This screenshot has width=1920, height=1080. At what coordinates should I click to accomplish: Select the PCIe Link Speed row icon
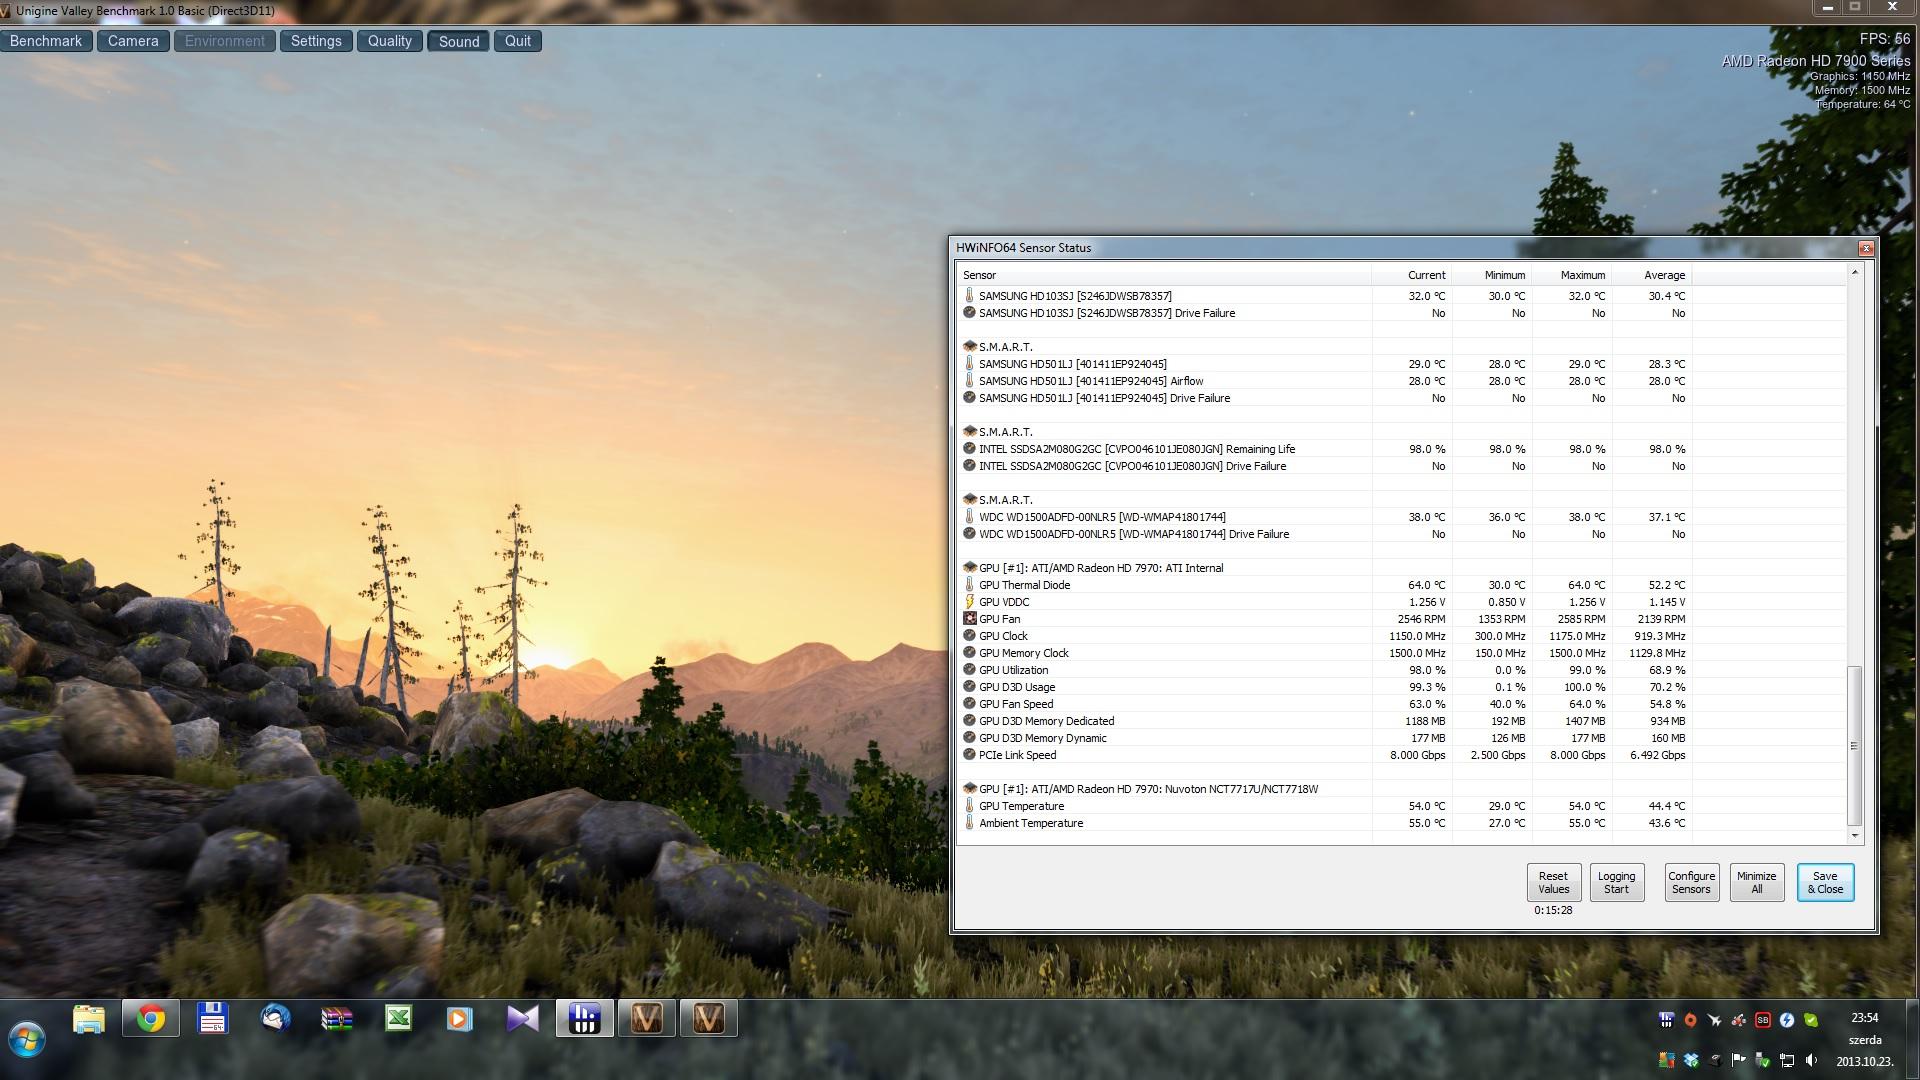969,755
